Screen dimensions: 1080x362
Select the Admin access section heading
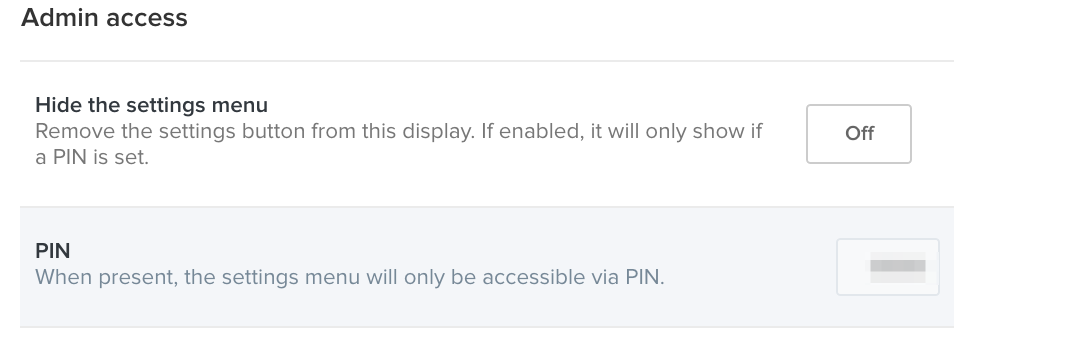point(104,18)
